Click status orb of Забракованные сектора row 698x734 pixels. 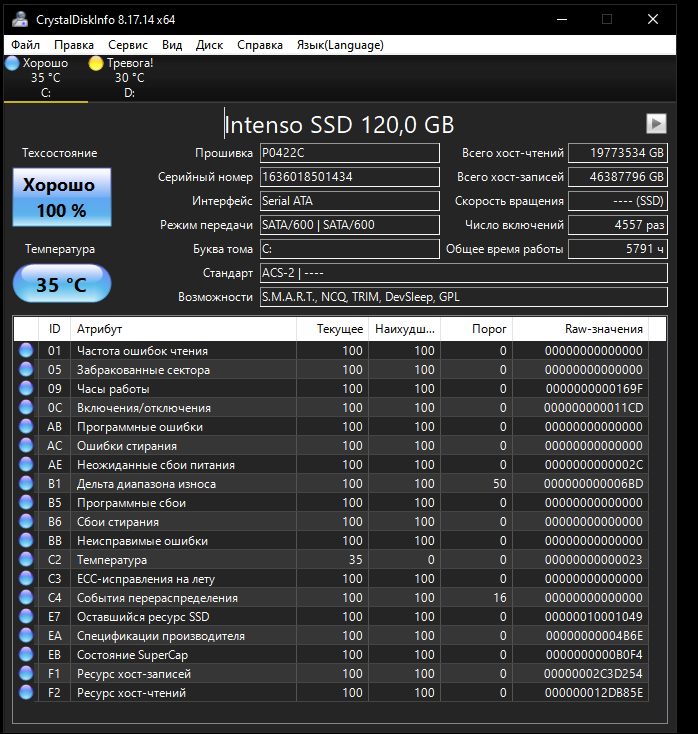(x=26, y=370)
